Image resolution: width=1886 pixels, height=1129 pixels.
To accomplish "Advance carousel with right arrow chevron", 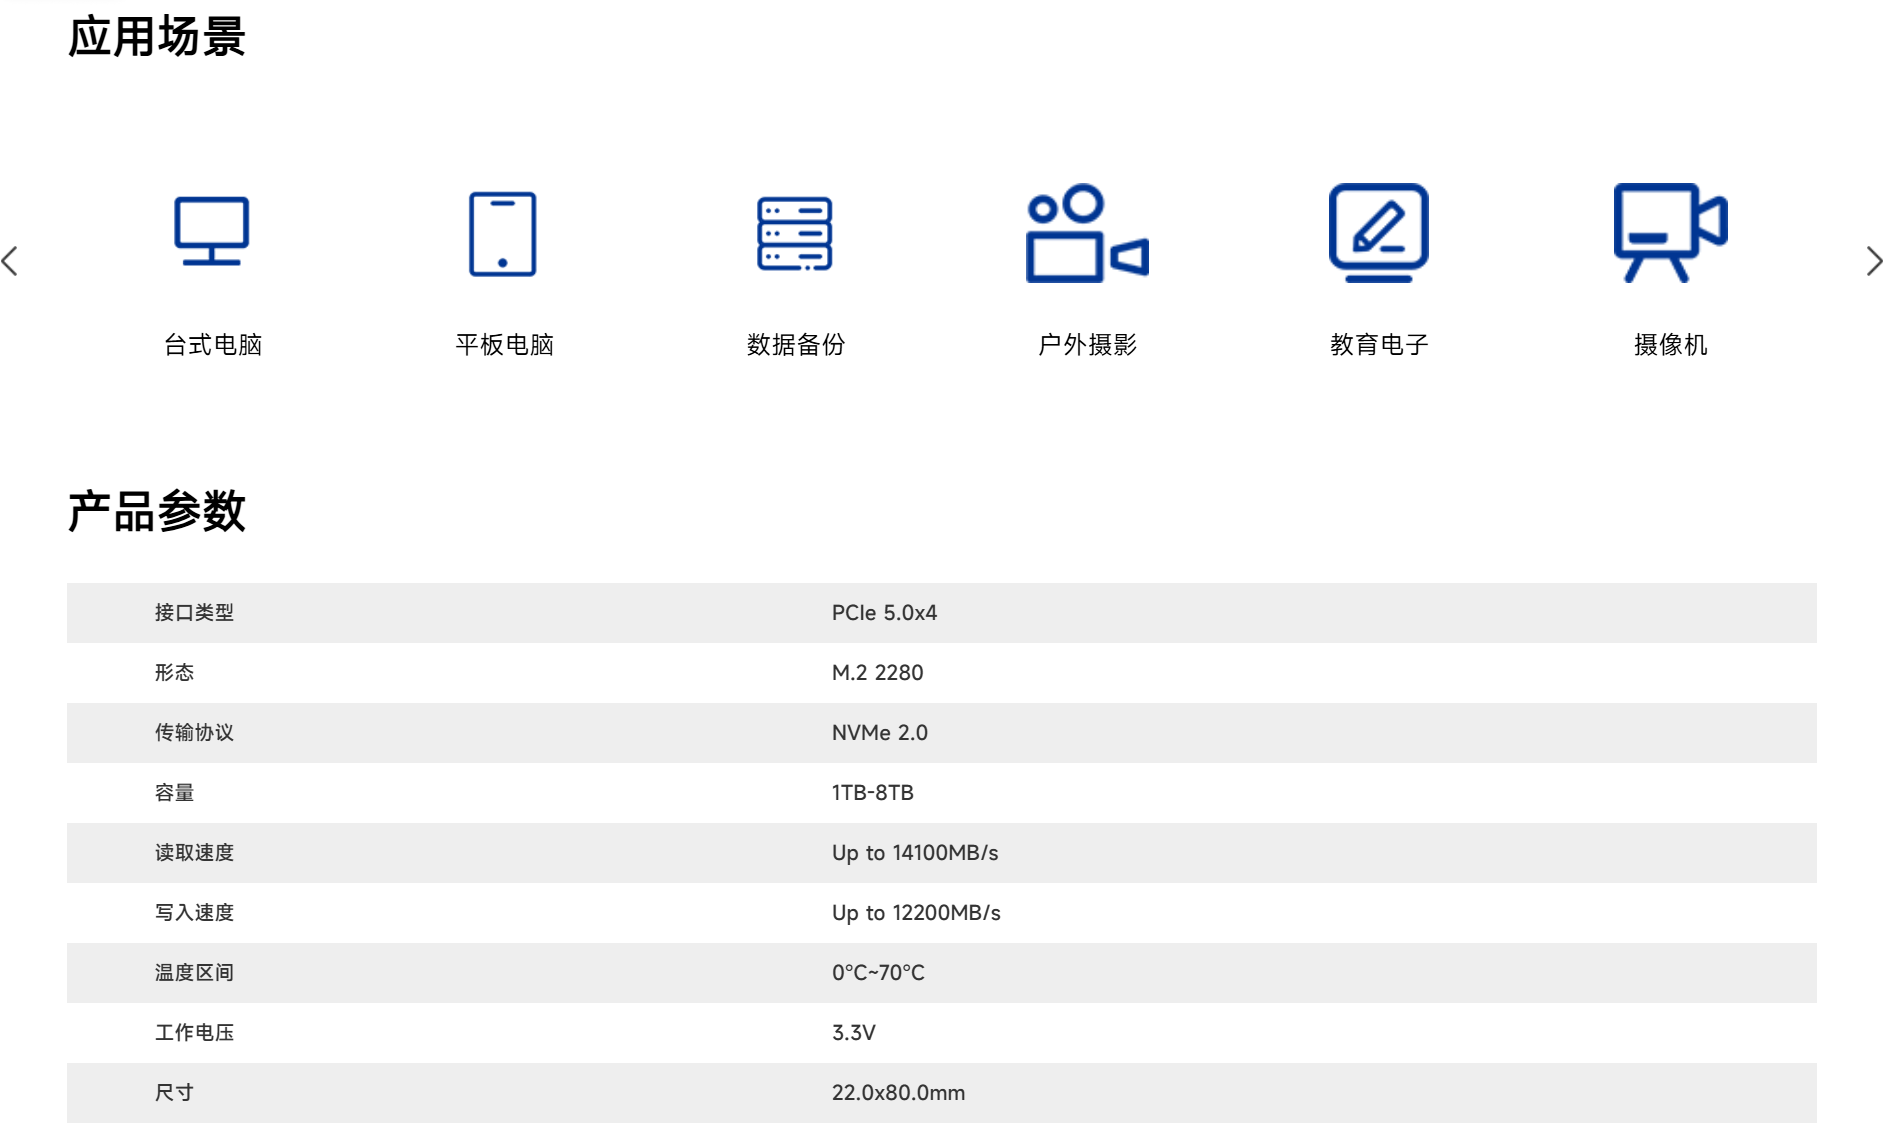I will pyautogui.click(x=1874, y=262).
